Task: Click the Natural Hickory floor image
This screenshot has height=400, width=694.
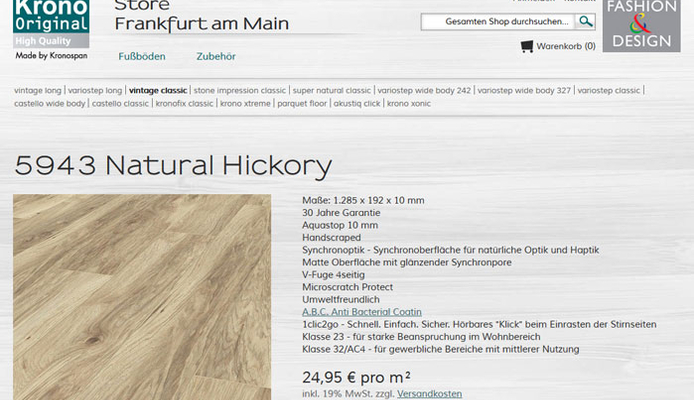Action: pyautogui.click(x=142, y=297)
